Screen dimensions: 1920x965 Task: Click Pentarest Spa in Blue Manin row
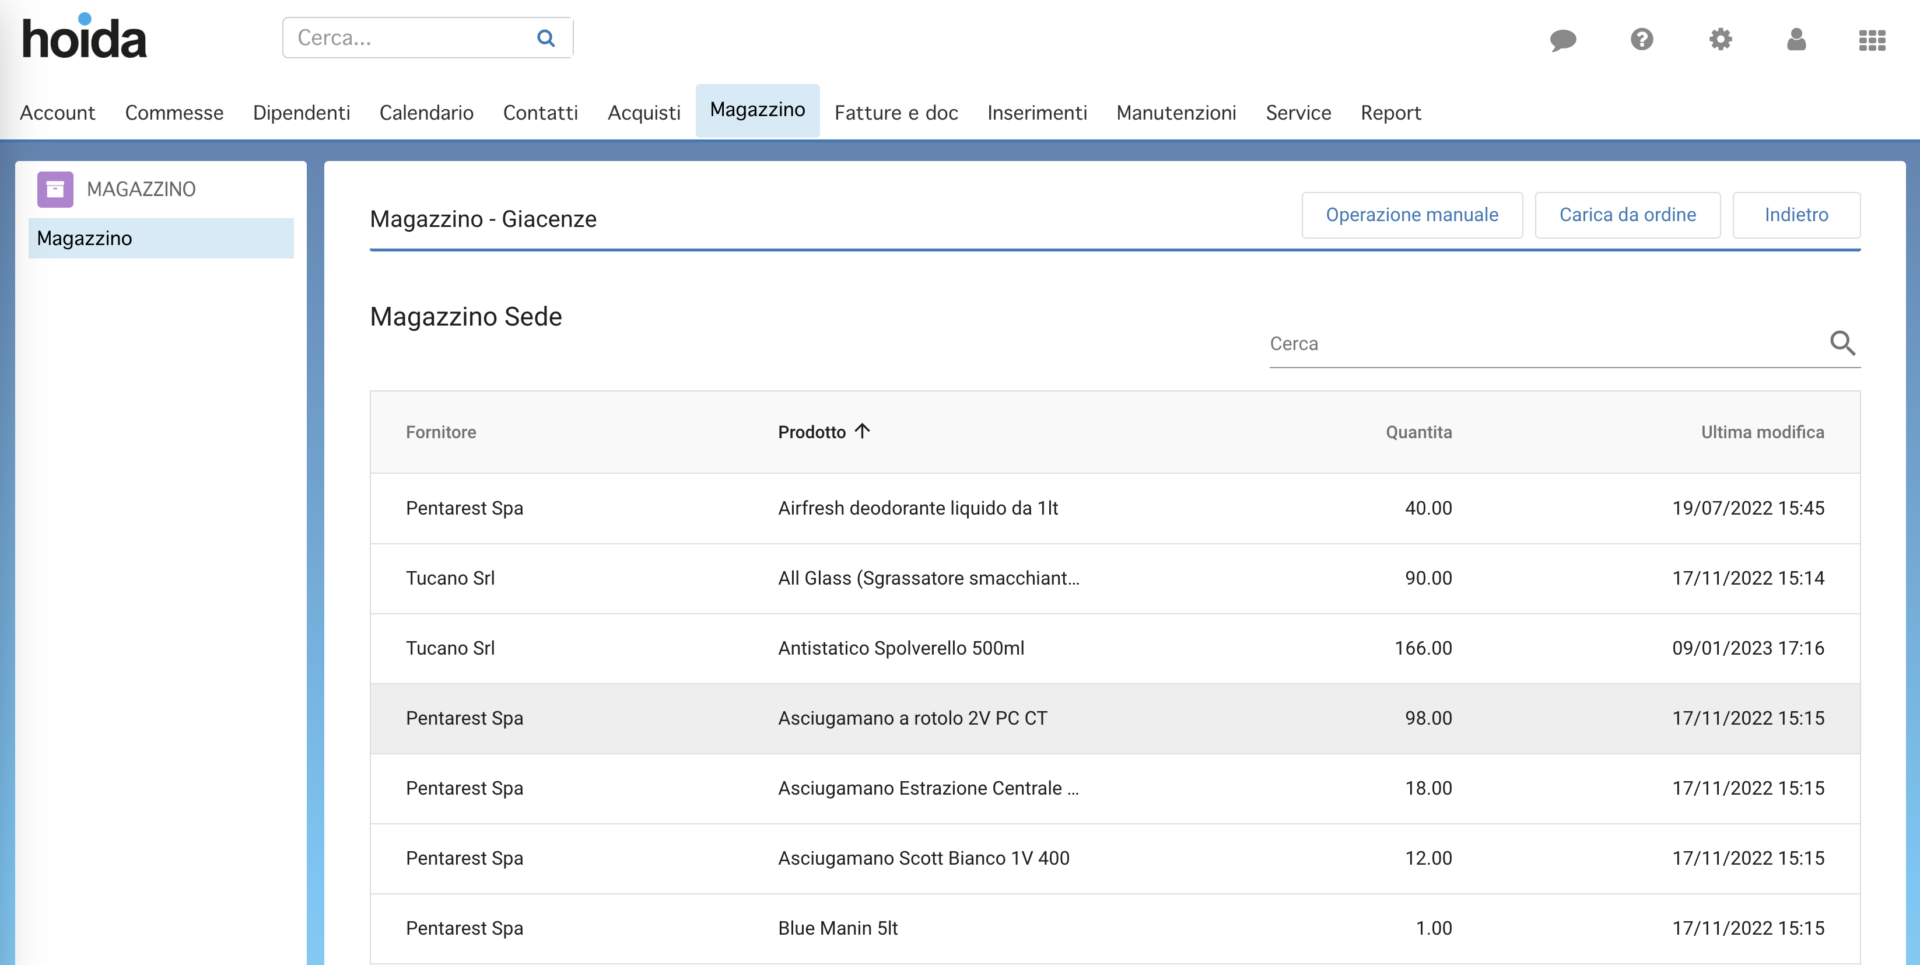coord(465,928)
